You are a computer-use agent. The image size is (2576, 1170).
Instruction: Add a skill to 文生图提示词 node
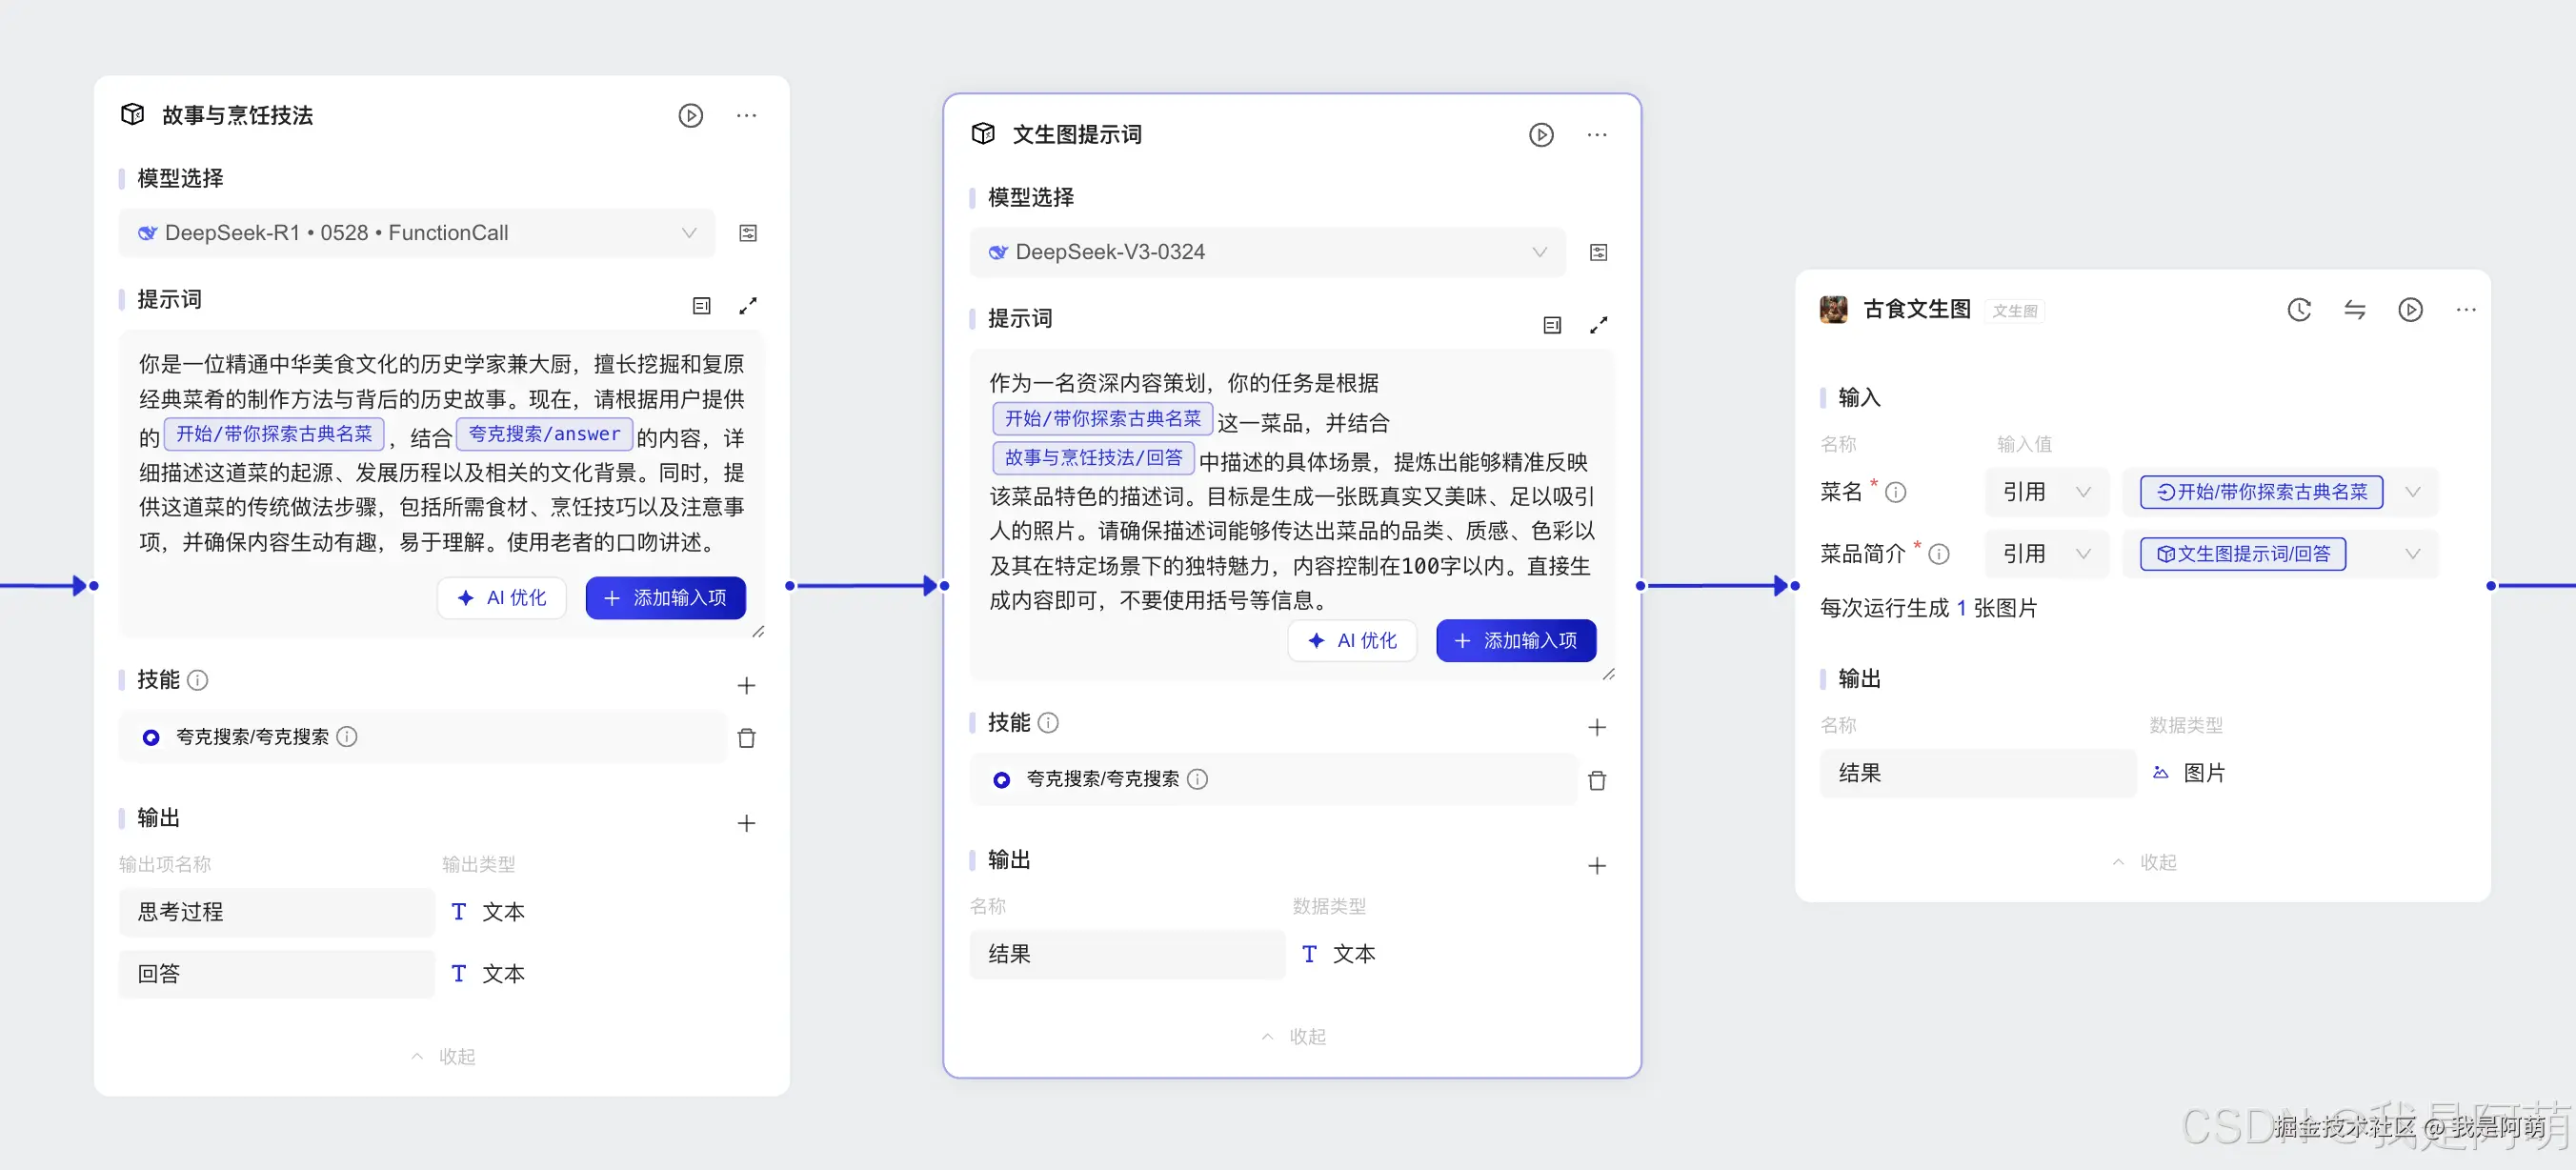coord(1596,727)
